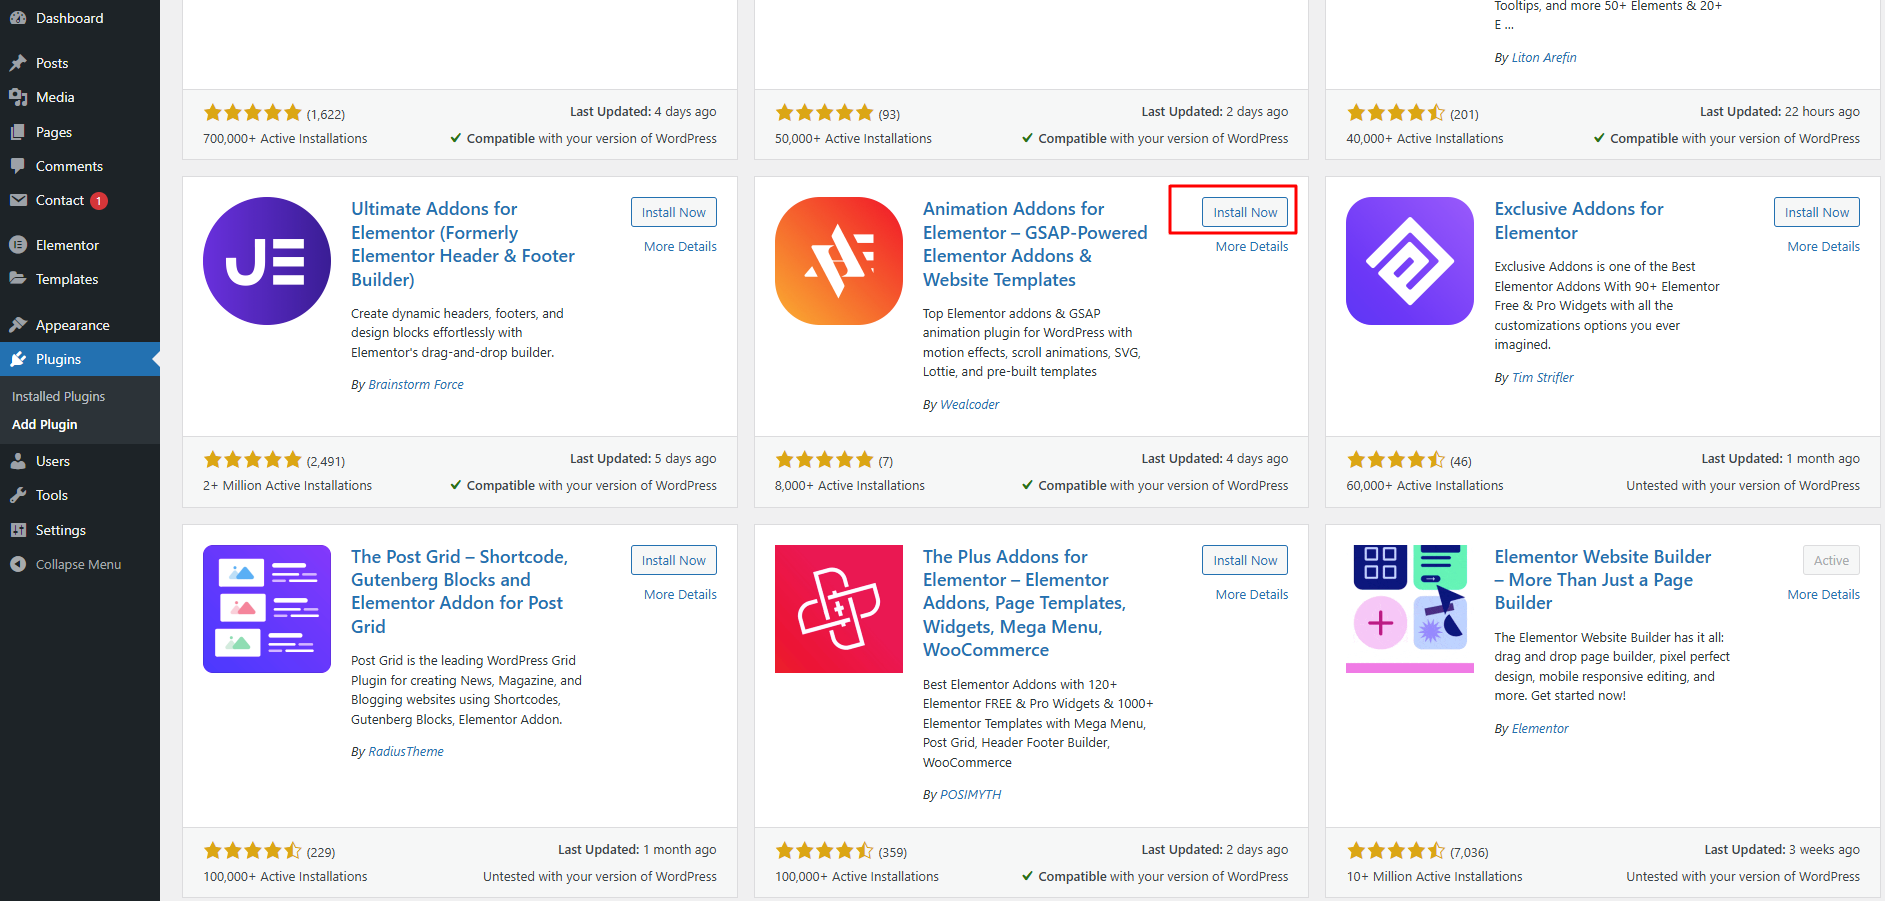Select the Add Plugin submenu item
The width and height of the screenshot is (1885, 901).
pos(44,424)
